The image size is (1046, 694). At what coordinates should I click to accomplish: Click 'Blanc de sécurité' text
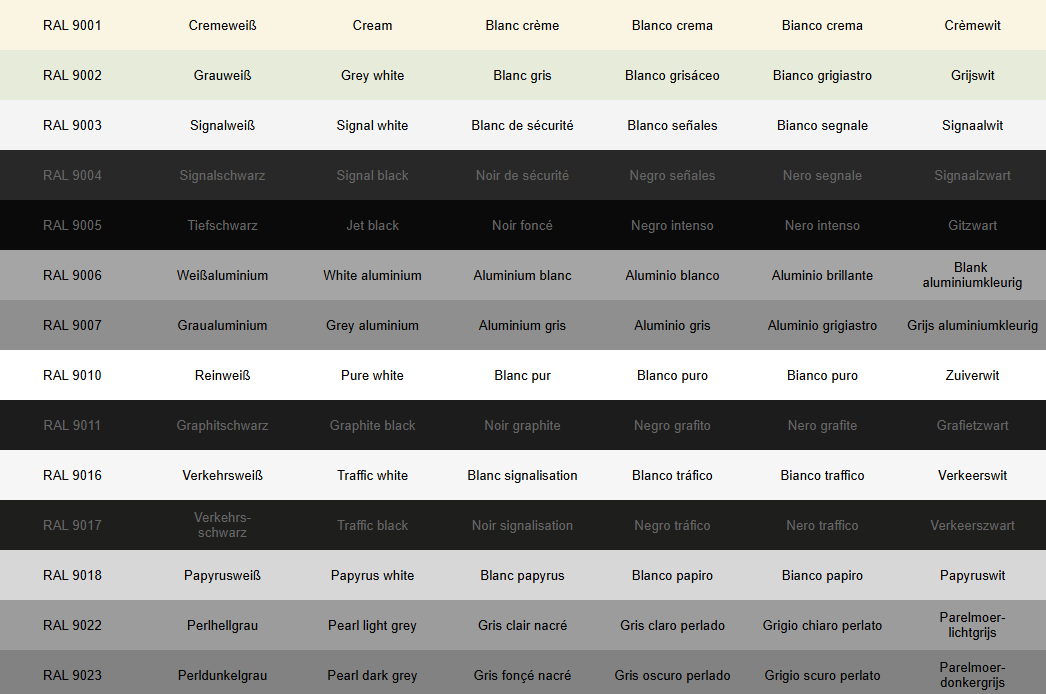pyautogui.click(x=522, y=125)
